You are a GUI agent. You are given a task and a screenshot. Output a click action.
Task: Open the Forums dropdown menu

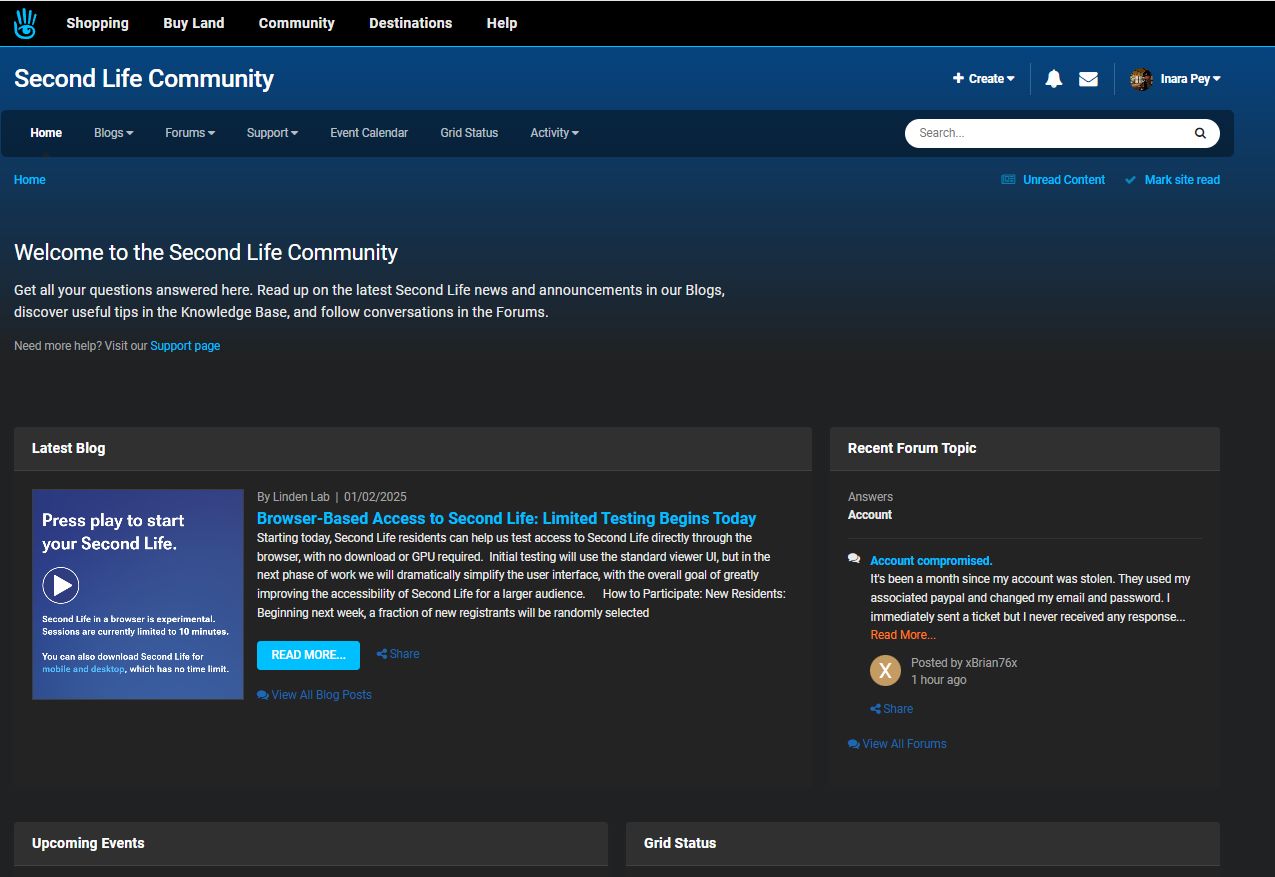coord(190,133)
